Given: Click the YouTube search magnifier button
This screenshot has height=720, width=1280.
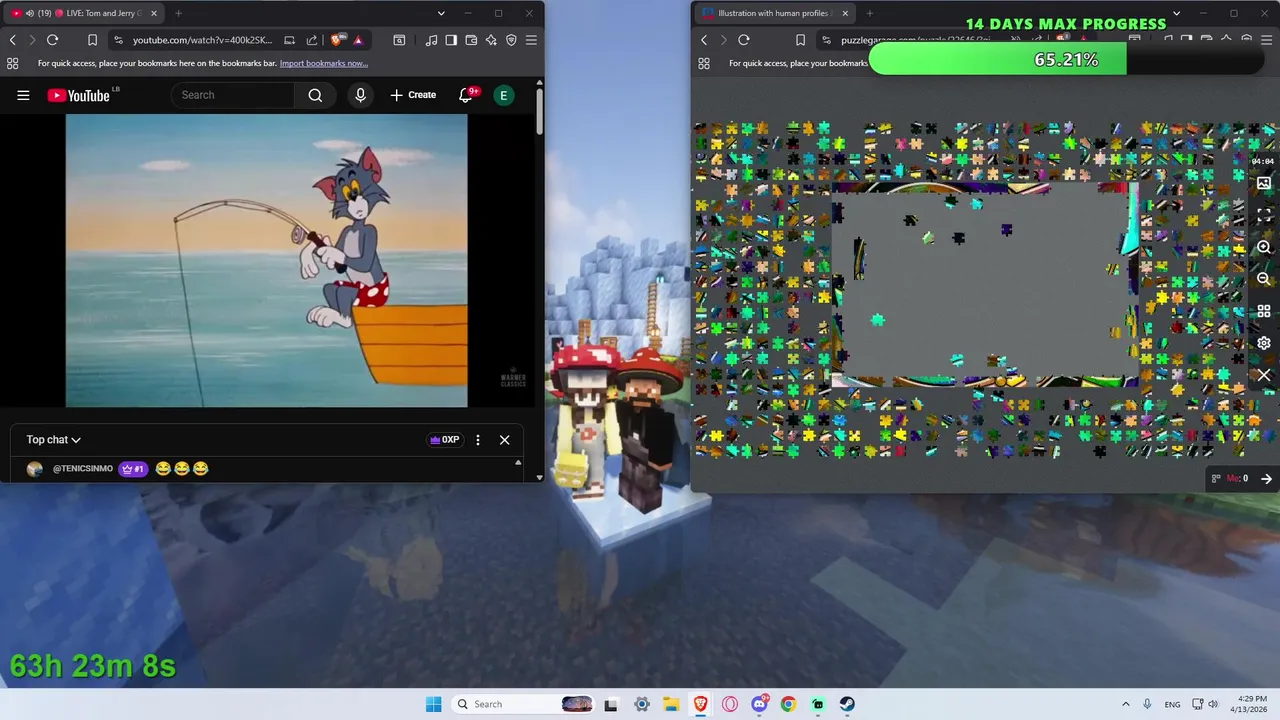Looking at the screenshot, I should pyautogui.click(x=315, y=95).
